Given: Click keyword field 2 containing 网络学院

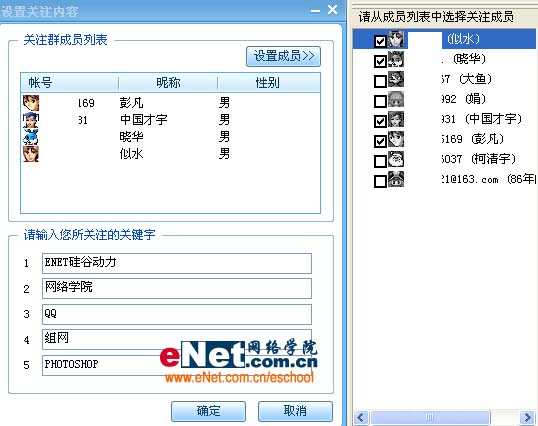Looking at the screenshot, I should coord(177,288).
